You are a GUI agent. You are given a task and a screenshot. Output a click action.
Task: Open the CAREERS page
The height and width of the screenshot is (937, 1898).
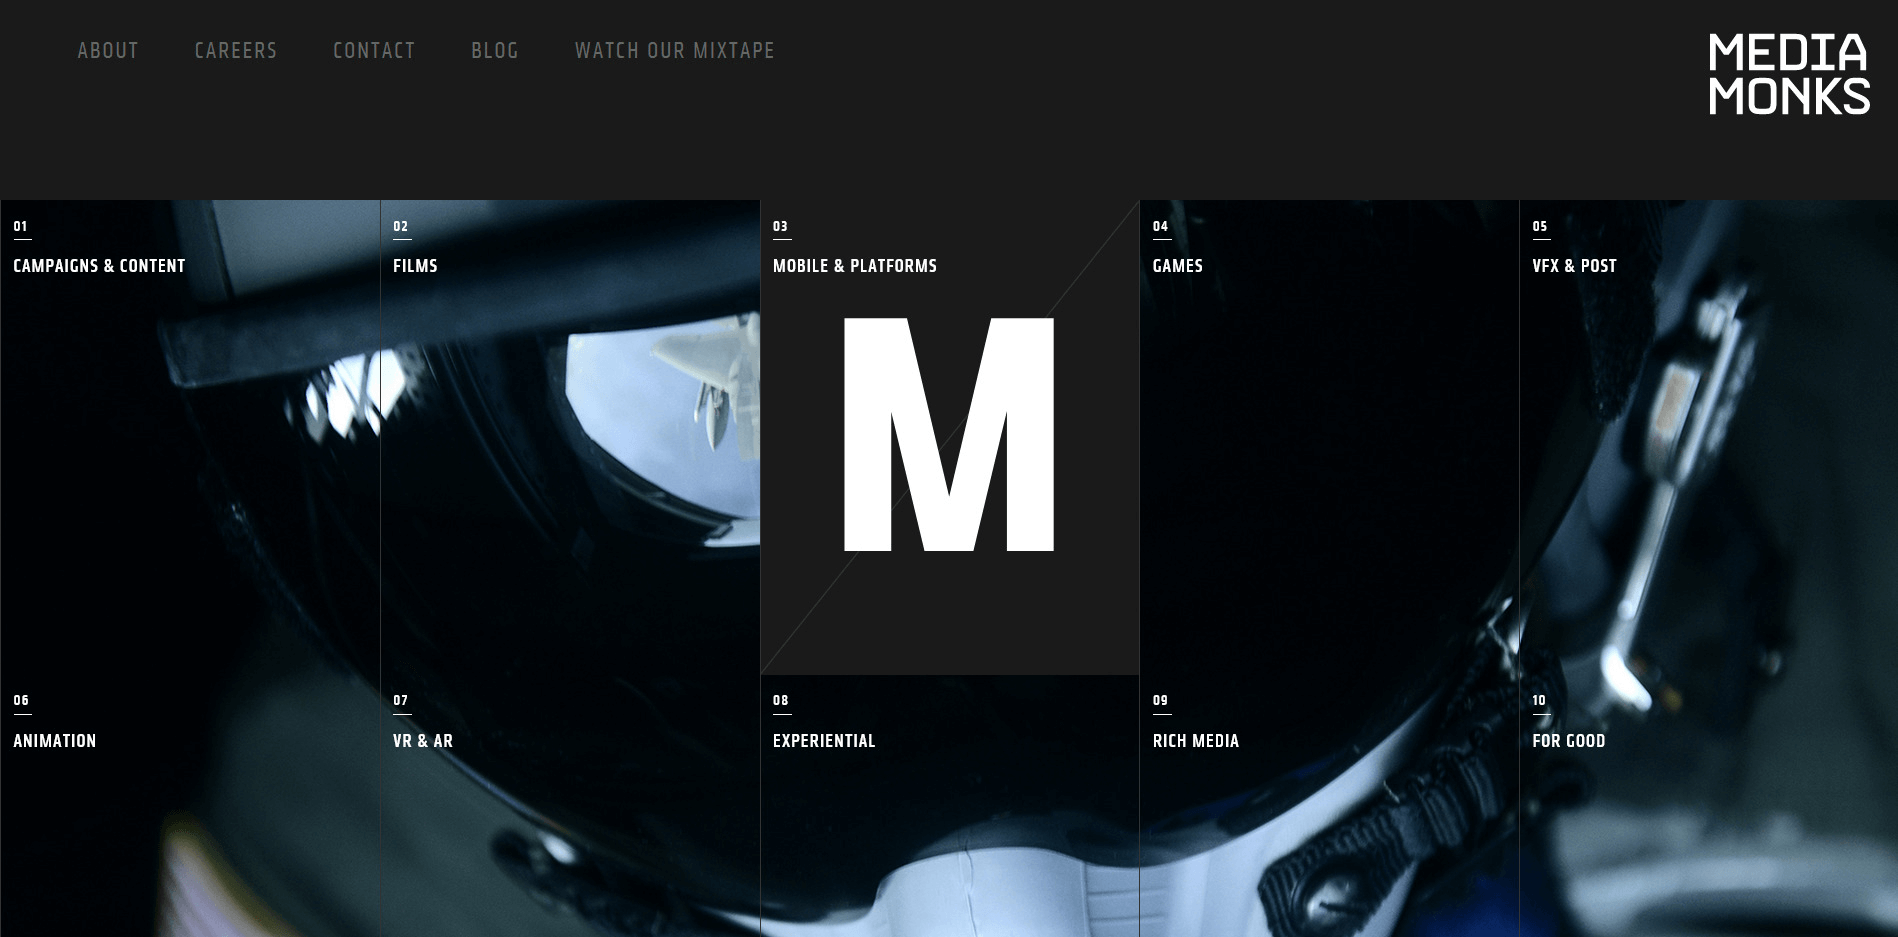click(236, 50)
